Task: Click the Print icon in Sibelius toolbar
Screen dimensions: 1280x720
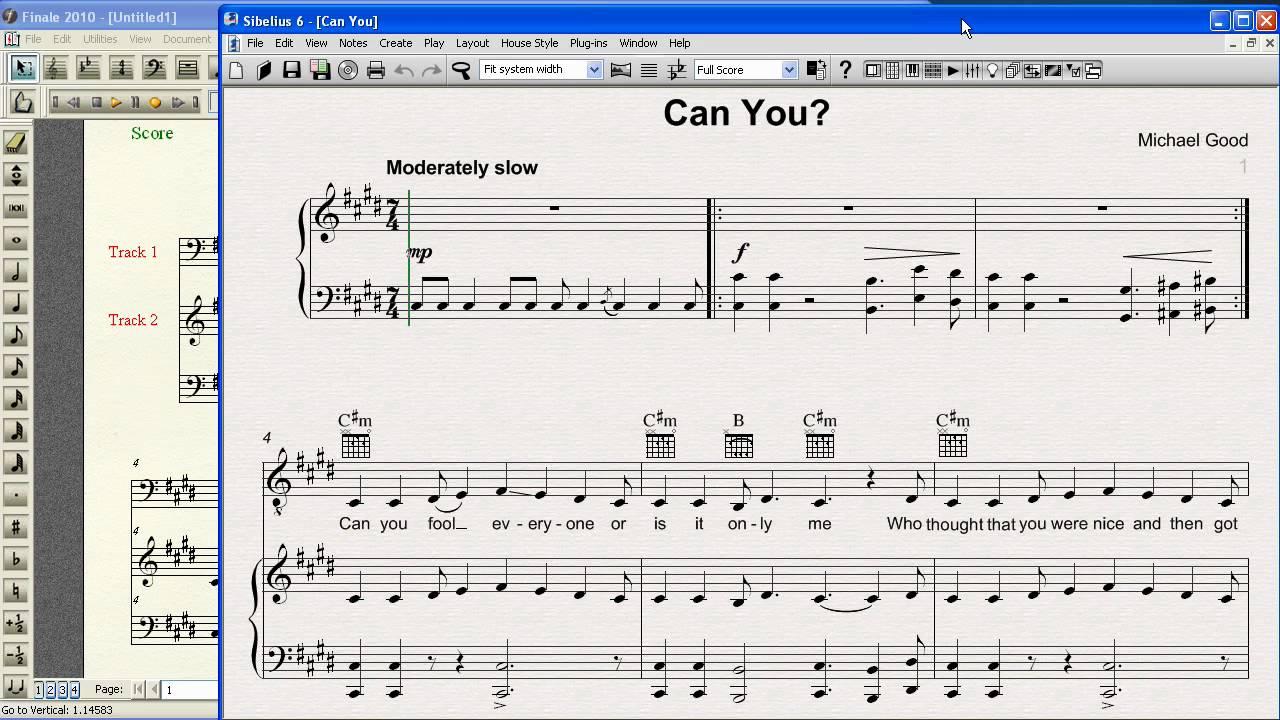Action: click(376, 70)
